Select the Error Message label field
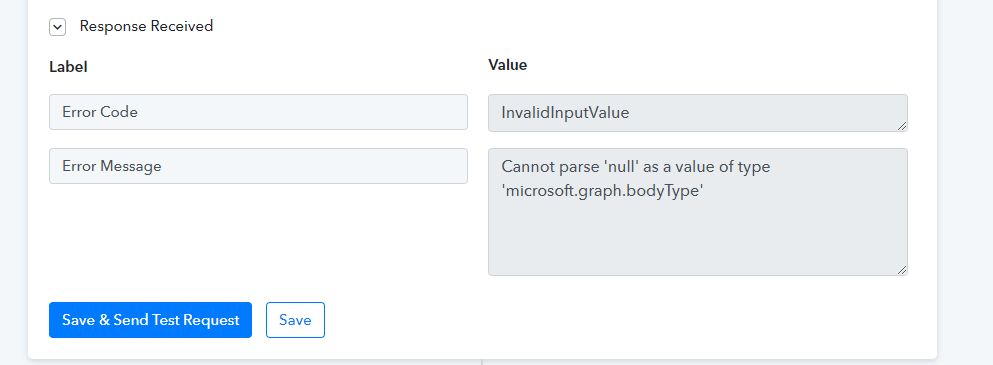The image size is (993, 365). [x=258, y=166]
